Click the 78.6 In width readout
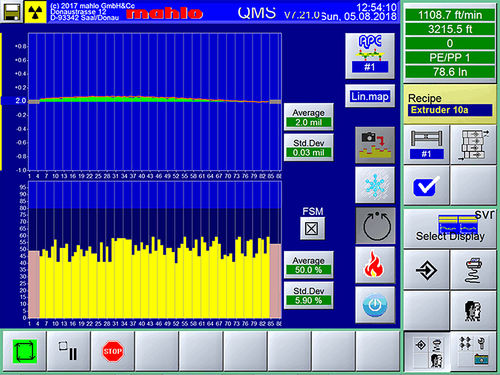Viewport: 500px width, 375px height. click(450, 72)
